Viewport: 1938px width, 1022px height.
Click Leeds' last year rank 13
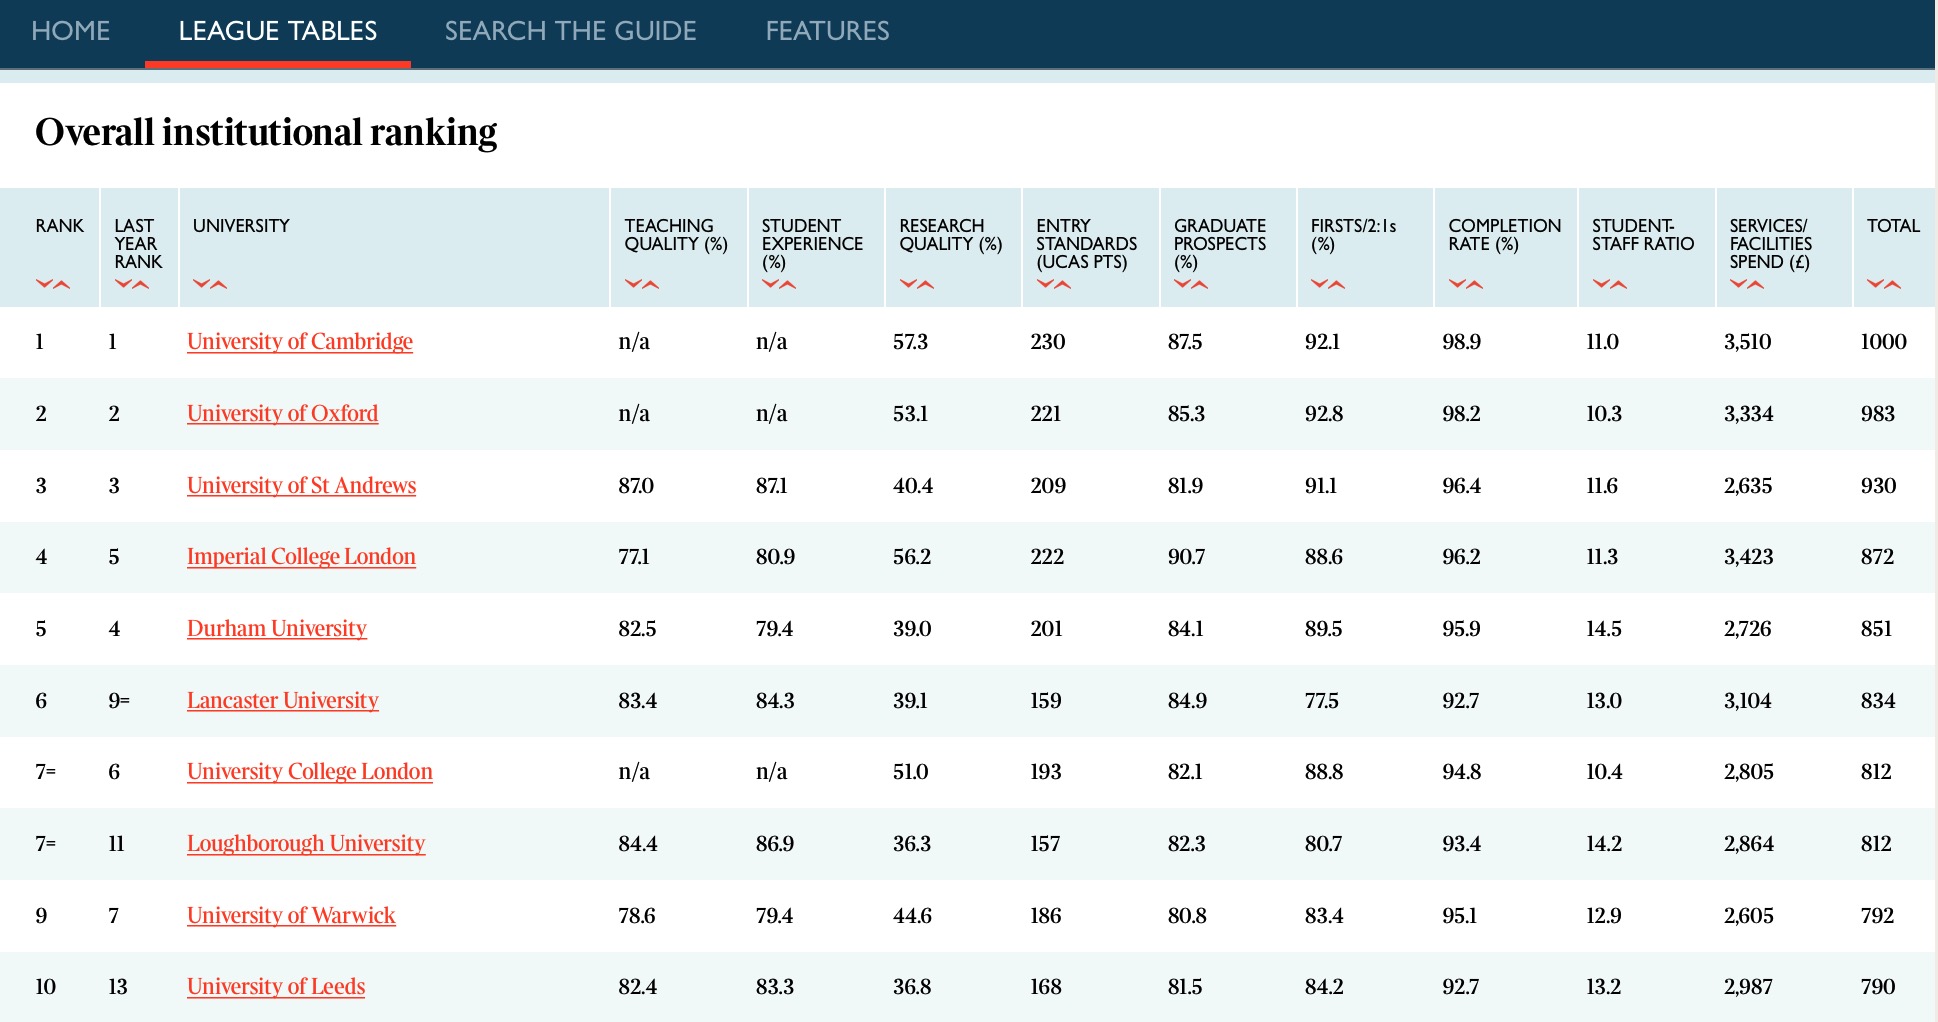pos(118,987)
